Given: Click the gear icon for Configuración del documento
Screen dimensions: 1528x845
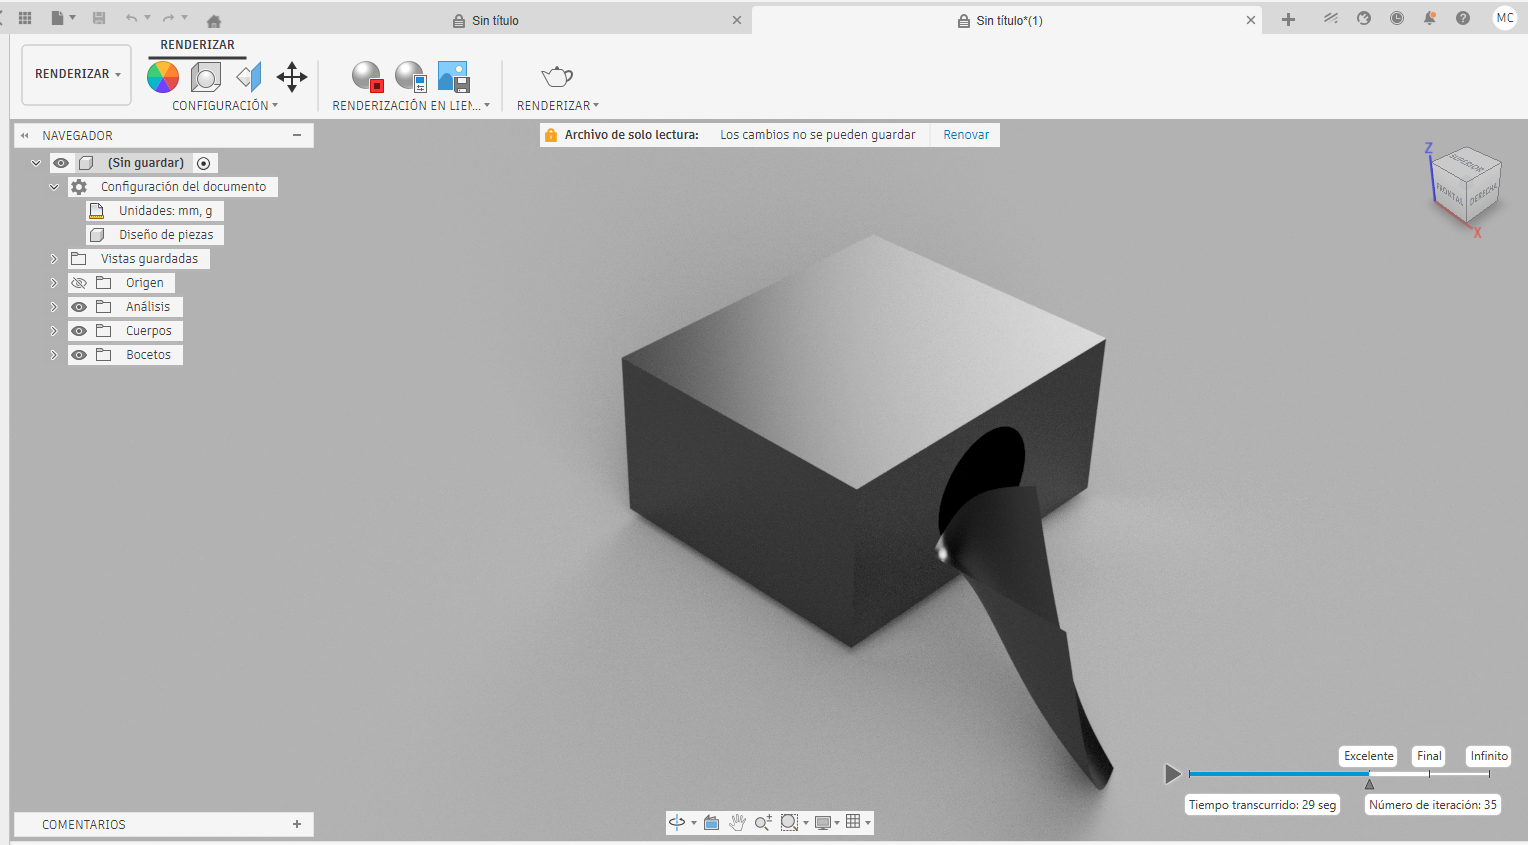Looking at the screenshot, I should pos(79,187).
